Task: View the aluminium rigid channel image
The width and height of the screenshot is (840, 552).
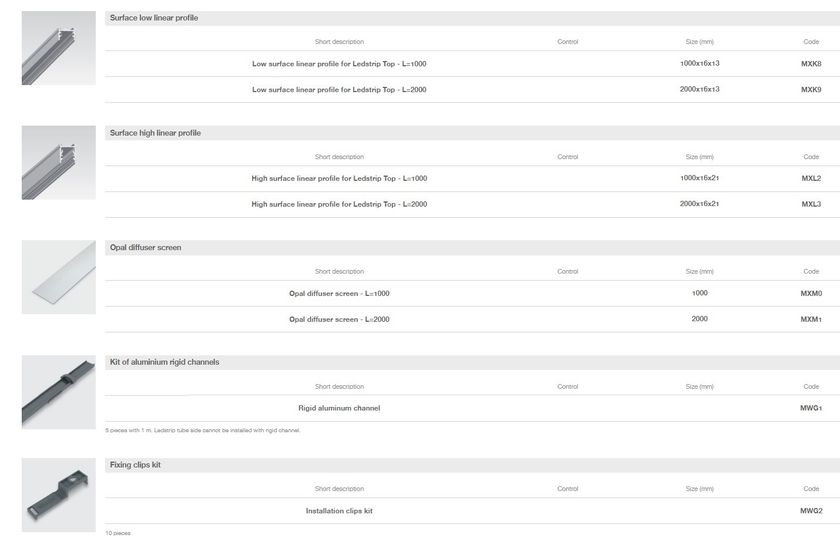Action: click(59, 392)
